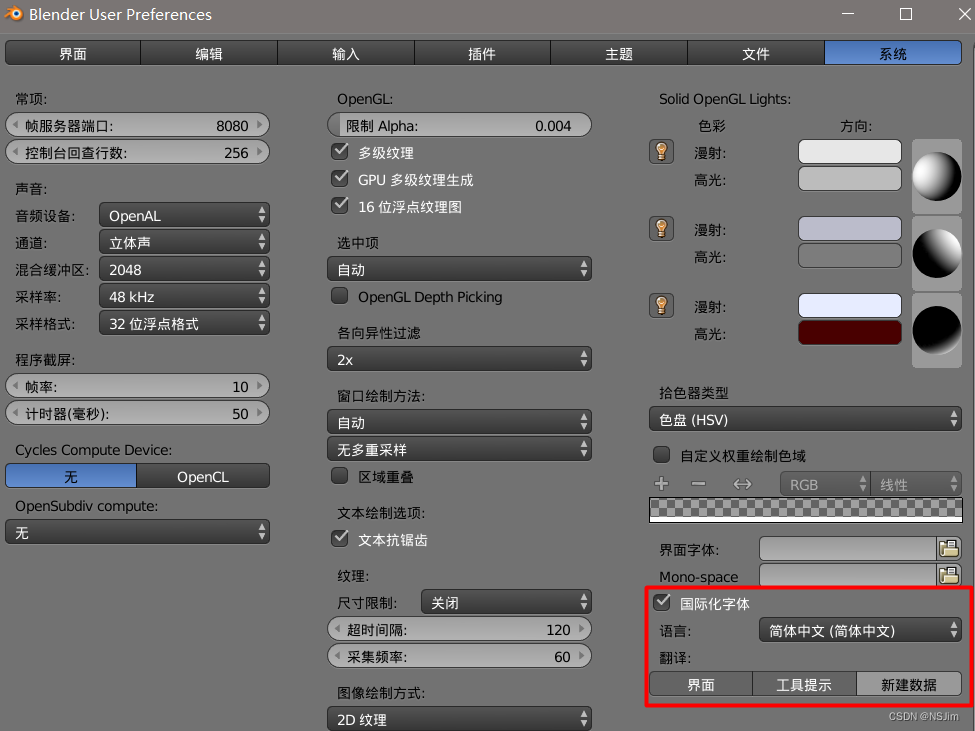This screenshot has width=975, height=731.
Task: Open 音频设备 OpenAL dropdown
Action: click(x=184, y=215)
